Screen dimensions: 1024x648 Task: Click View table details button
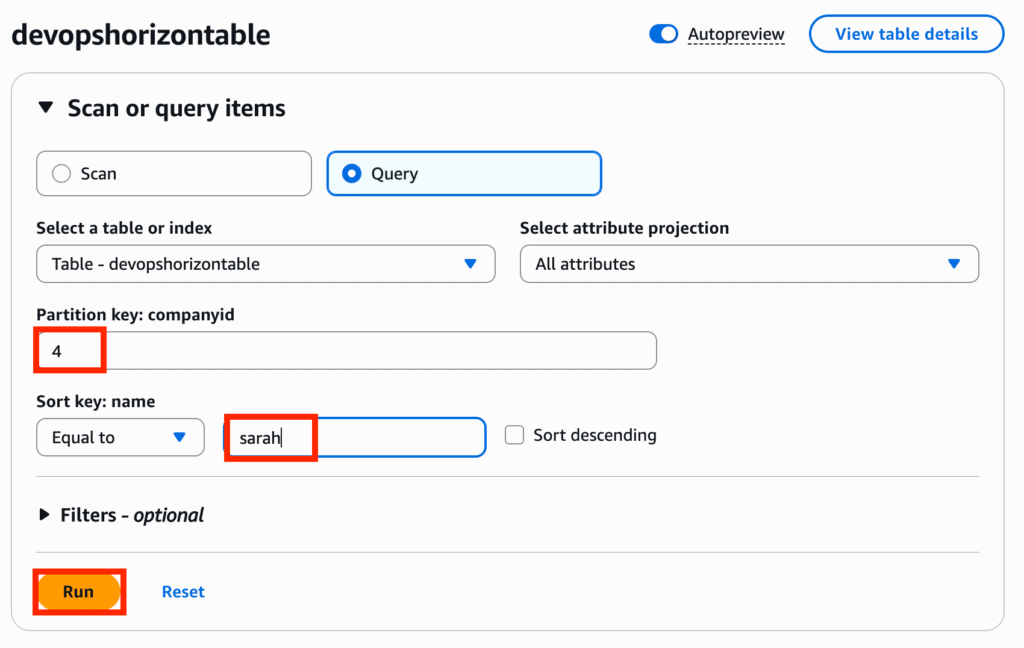pyautogui.click(x=906, y=34)
